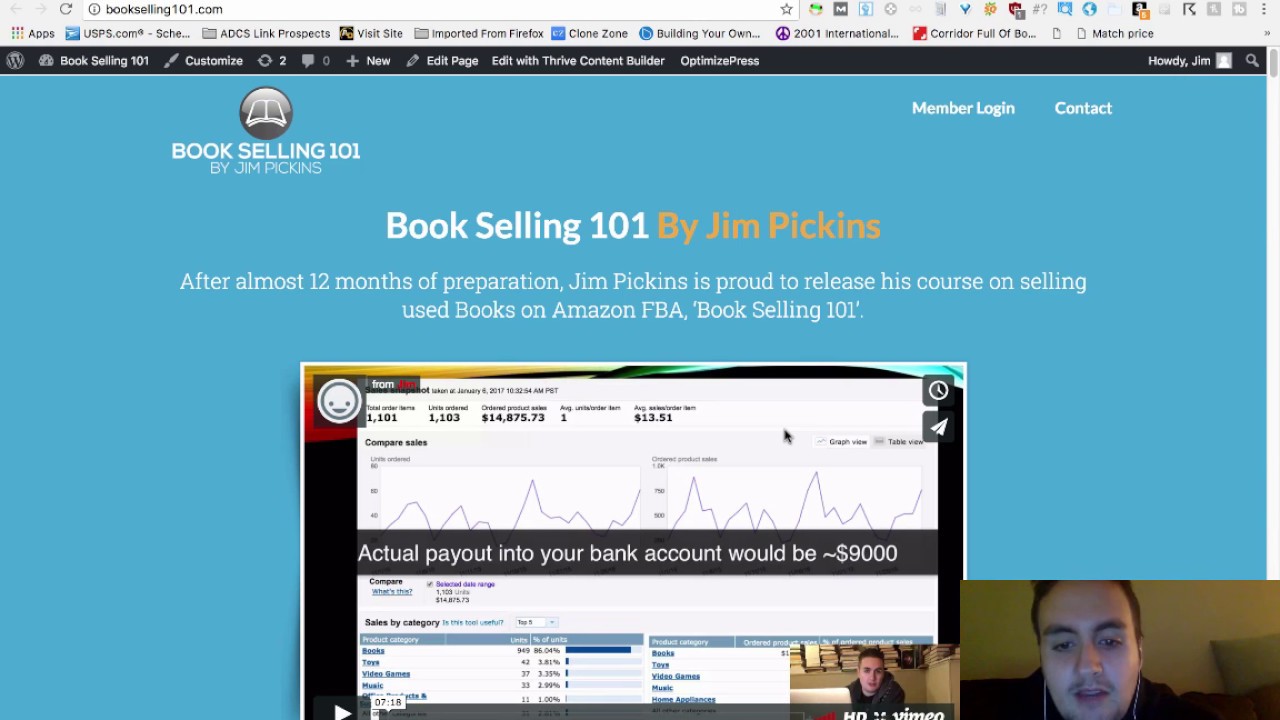Play the embedded Vimeo video
The width and height of the screenshot is (1280, 720).
coord(342,711)
